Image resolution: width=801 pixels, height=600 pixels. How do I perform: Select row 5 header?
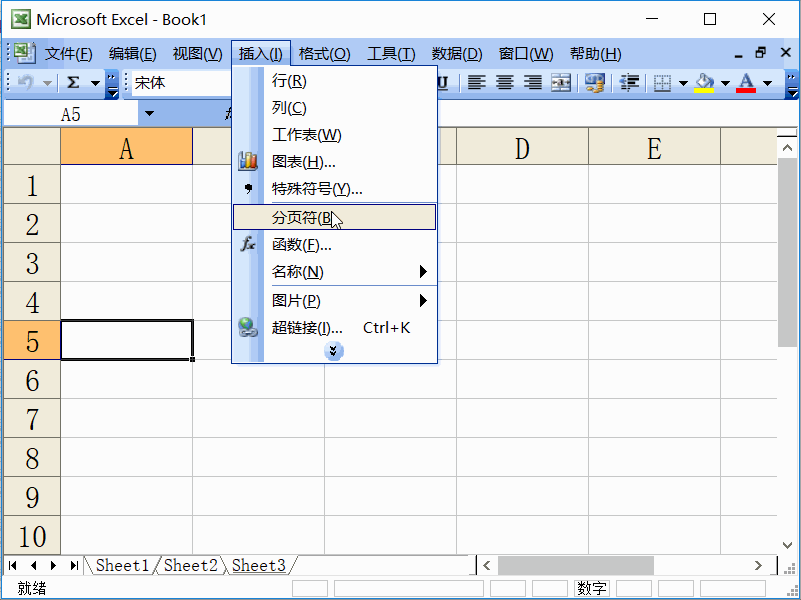tap(32, 341)
